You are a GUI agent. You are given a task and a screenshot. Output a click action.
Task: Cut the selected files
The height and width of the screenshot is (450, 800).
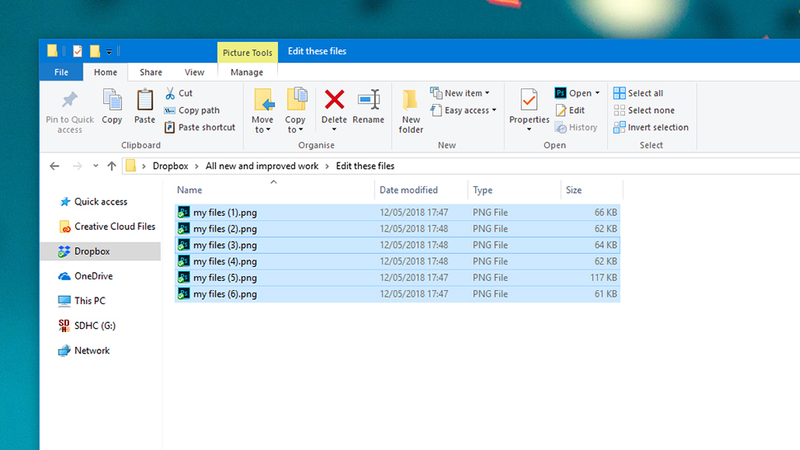179,93
